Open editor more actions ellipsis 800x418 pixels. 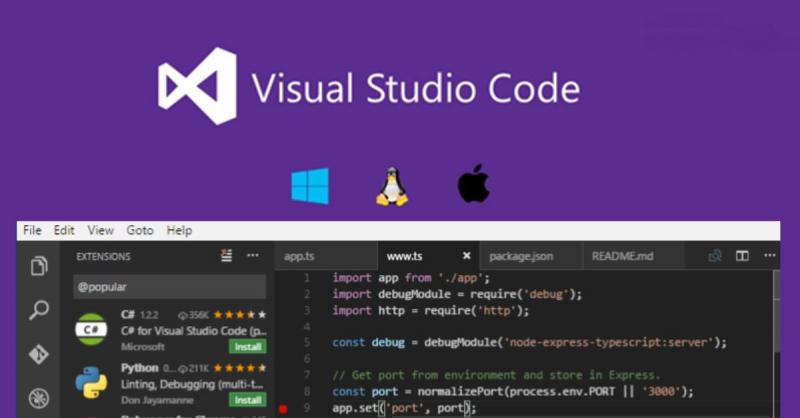(769, 255)
